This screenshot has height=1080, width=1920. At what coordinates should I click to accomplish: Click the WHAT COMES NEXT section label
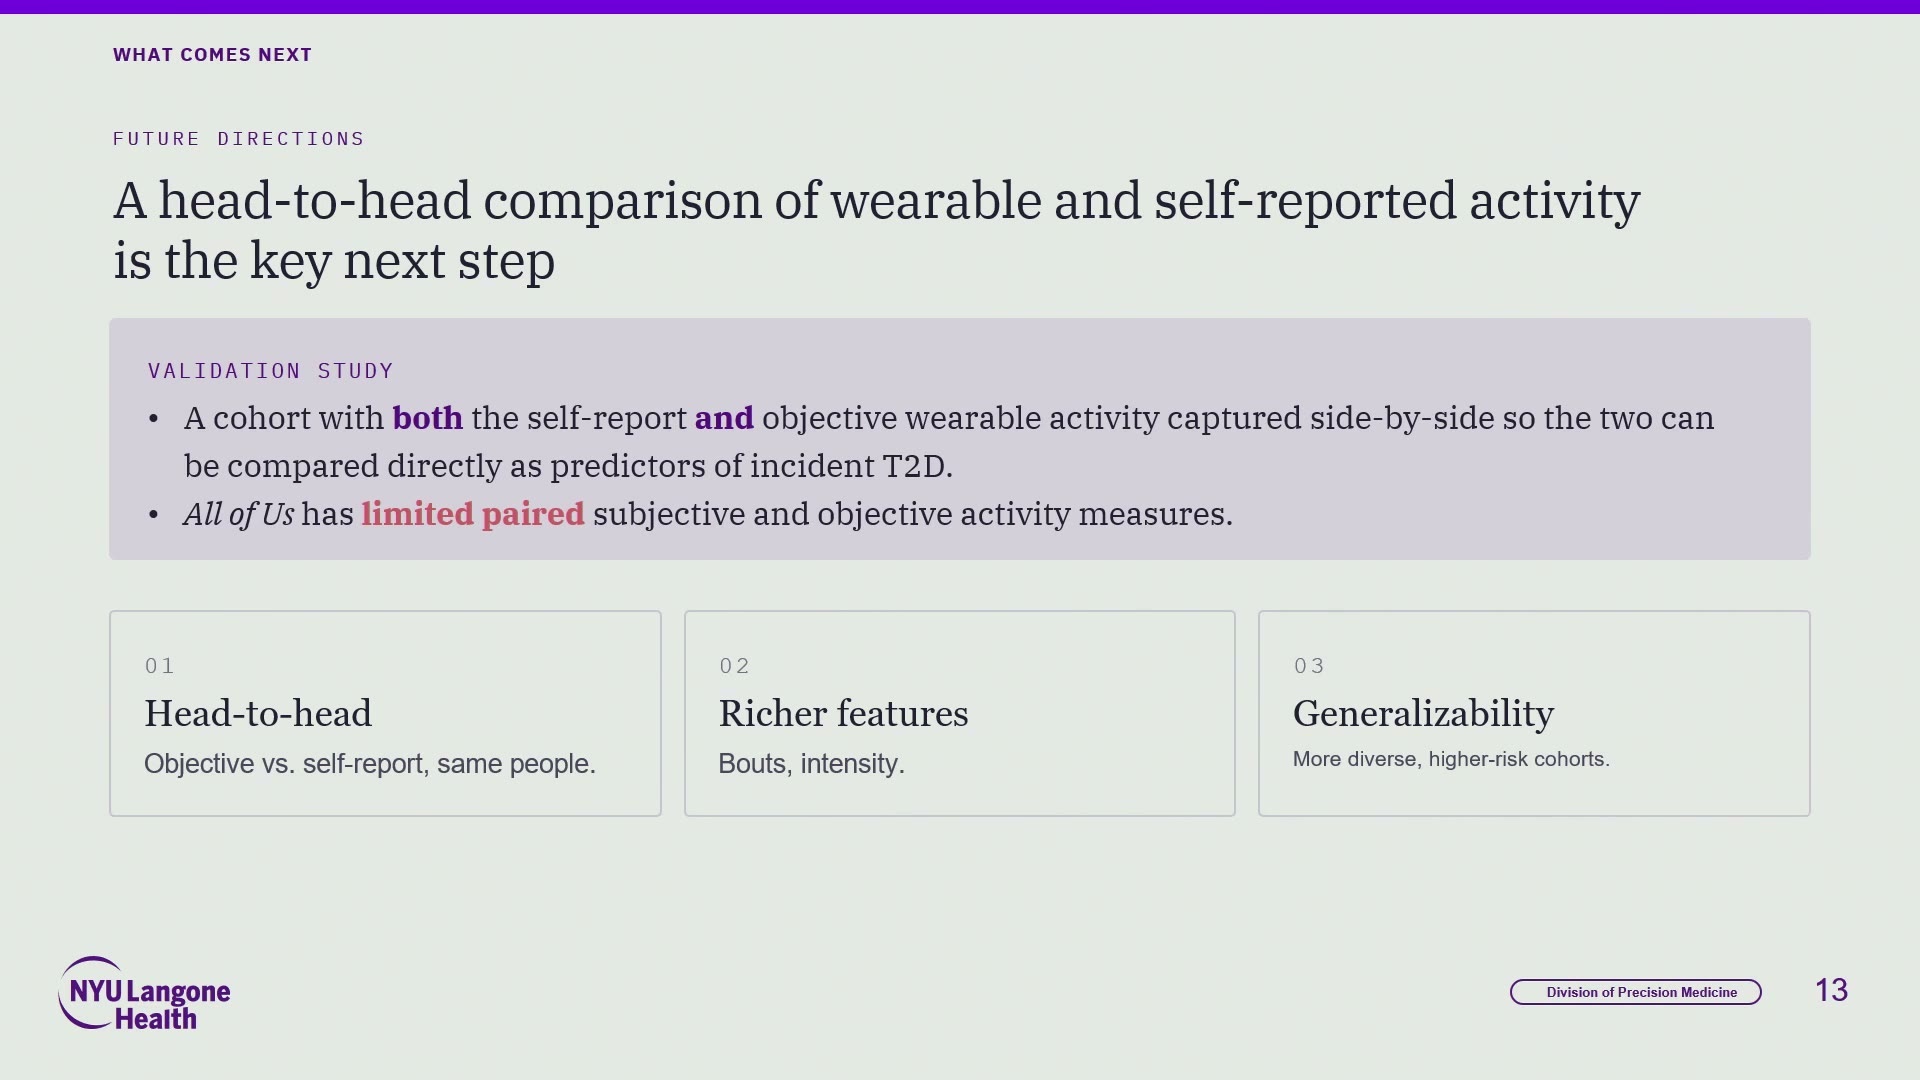point(212,55)
